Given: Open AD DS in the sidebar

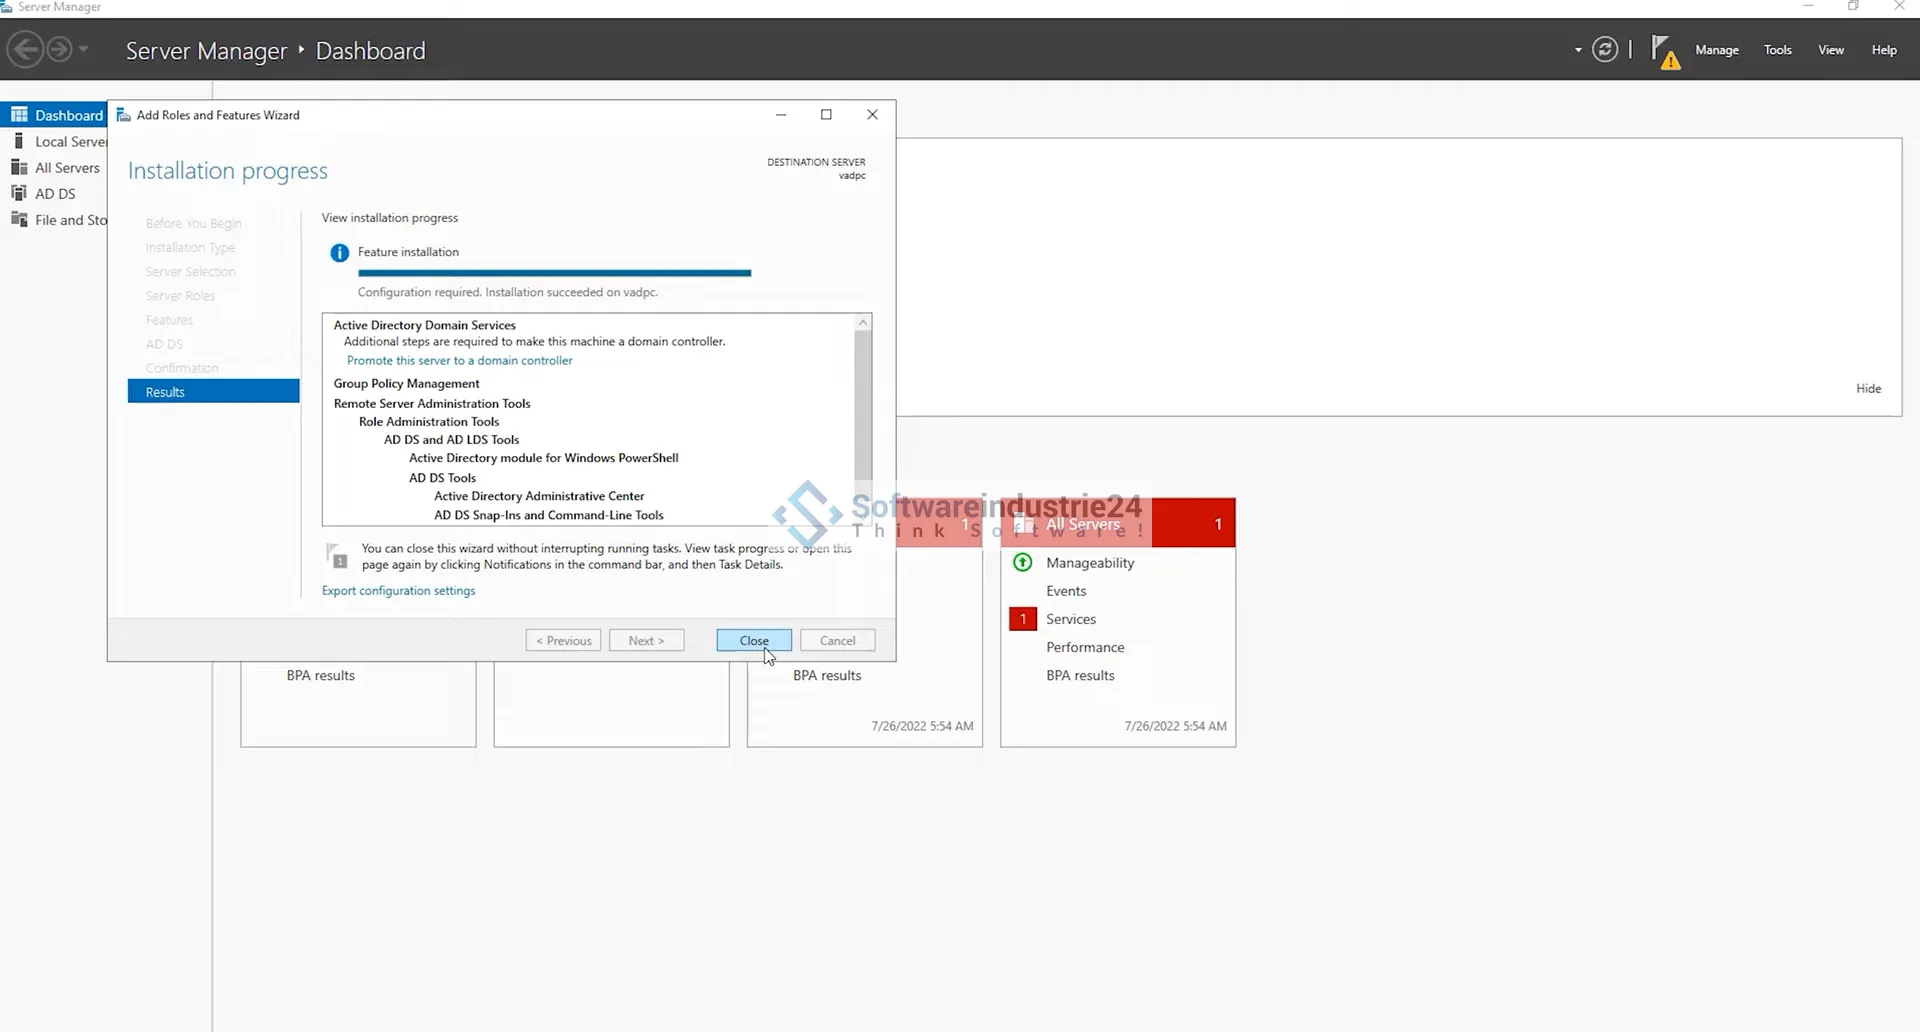Looking at the screenshot, I should point(55,194).
